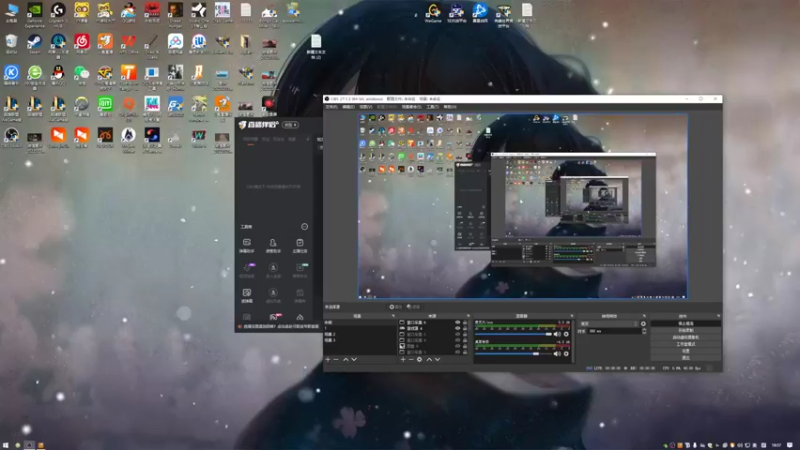Adjust second mixer channel volume slider

[x=513, y=354]
